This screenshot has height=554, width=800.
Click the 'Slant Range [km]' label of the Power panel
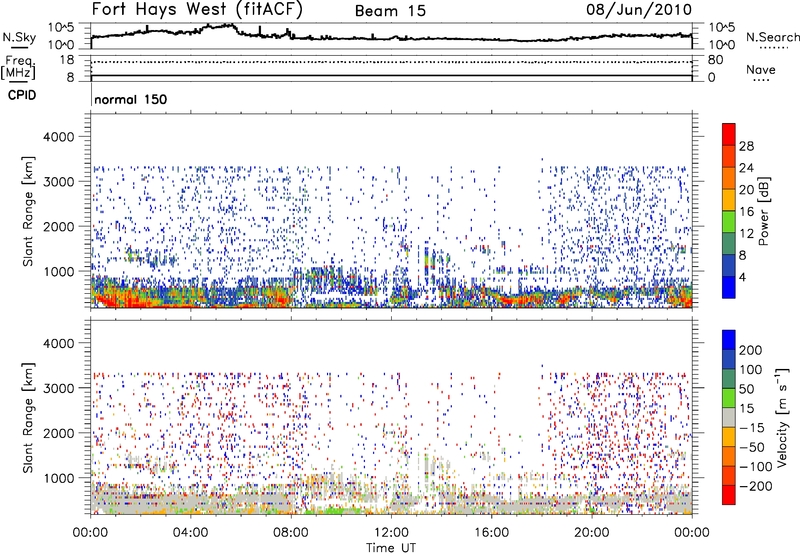click(28, 211)
